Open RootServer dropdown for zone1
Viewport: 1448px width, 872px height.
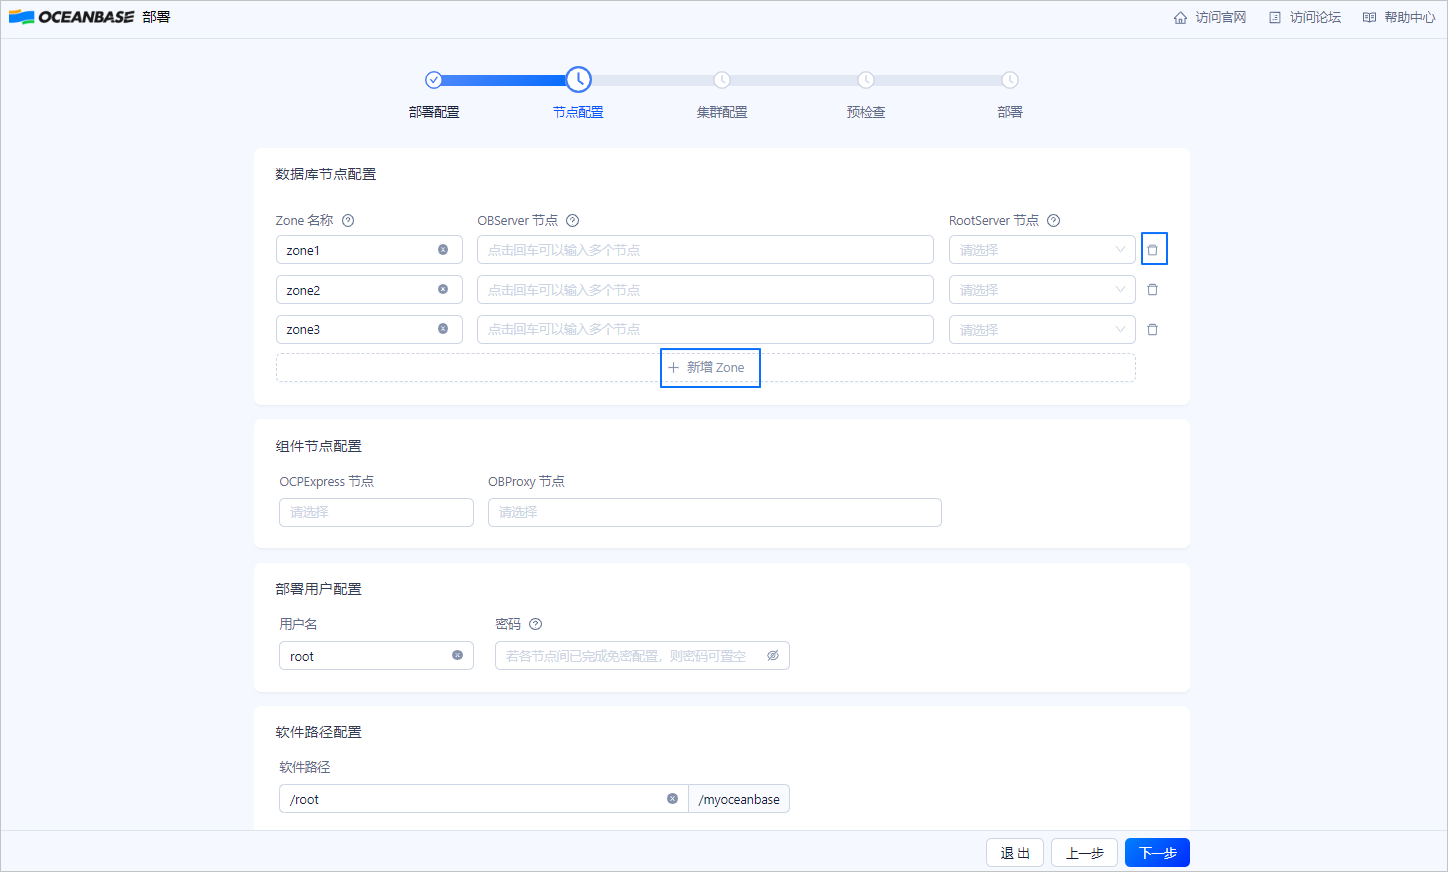pos(1042,249)
